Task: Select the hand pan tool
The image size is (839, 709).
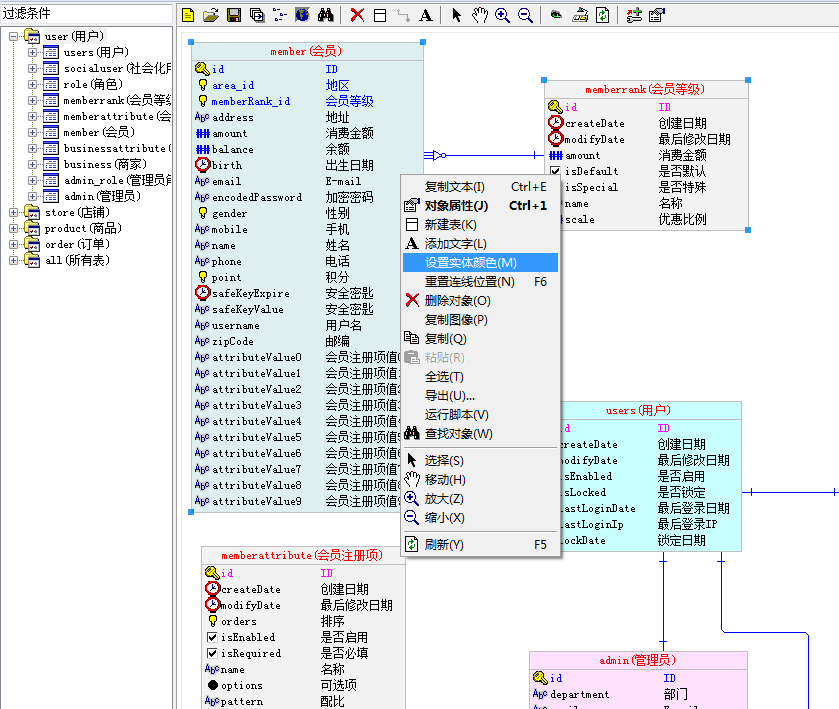Action: [478, 15]
